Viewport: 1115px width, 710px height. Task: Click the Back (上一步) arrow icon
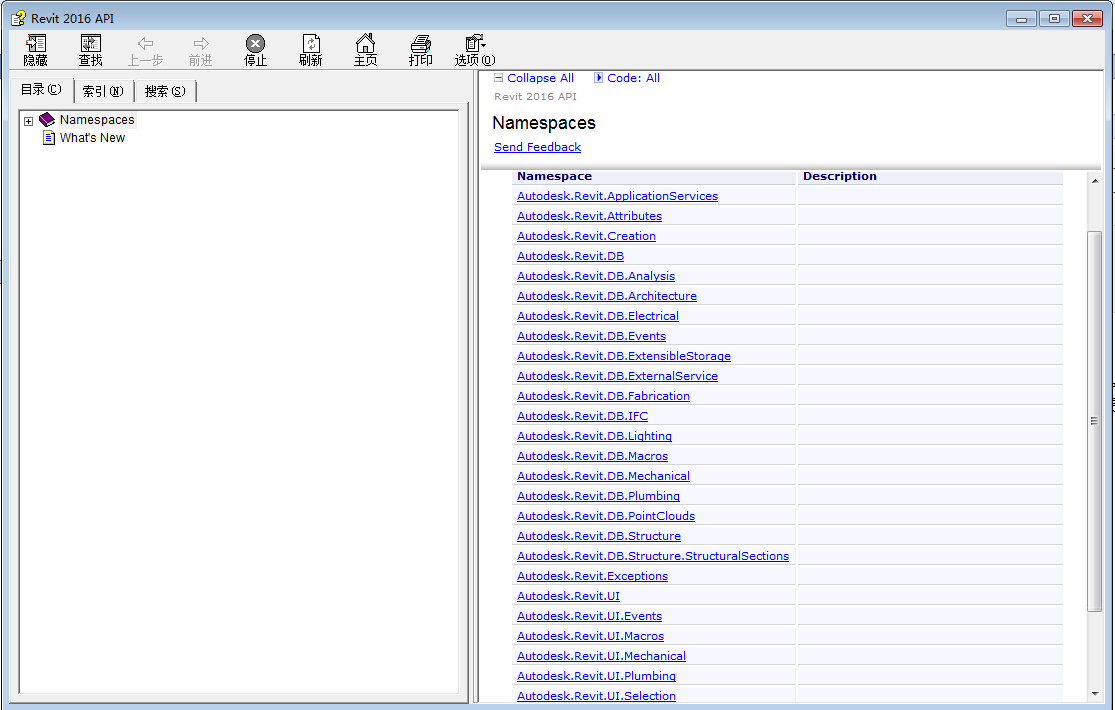(145, 44)
